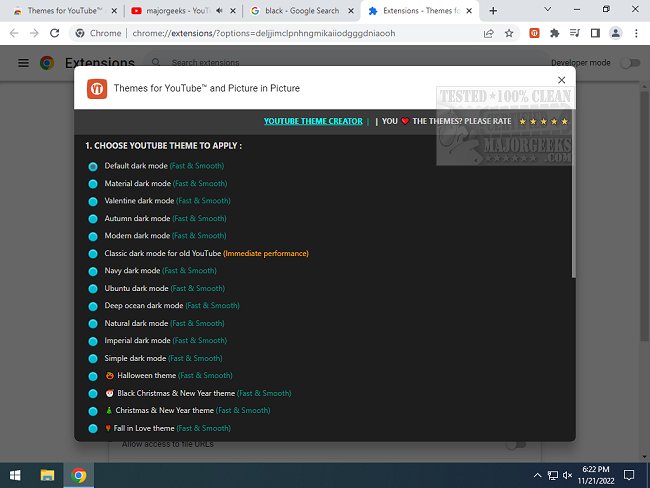This screenshot has width=650, height=488.
Task: Open Extensions page hamburger menu
Action: (x=24, y=63)
